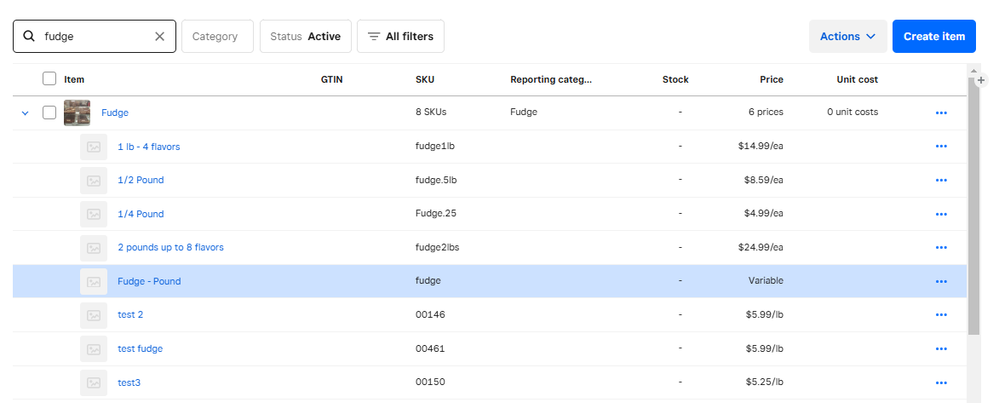Collapse the Fudge item variations
The width and height of the screenshot is (999, 403).
point(25,113)
